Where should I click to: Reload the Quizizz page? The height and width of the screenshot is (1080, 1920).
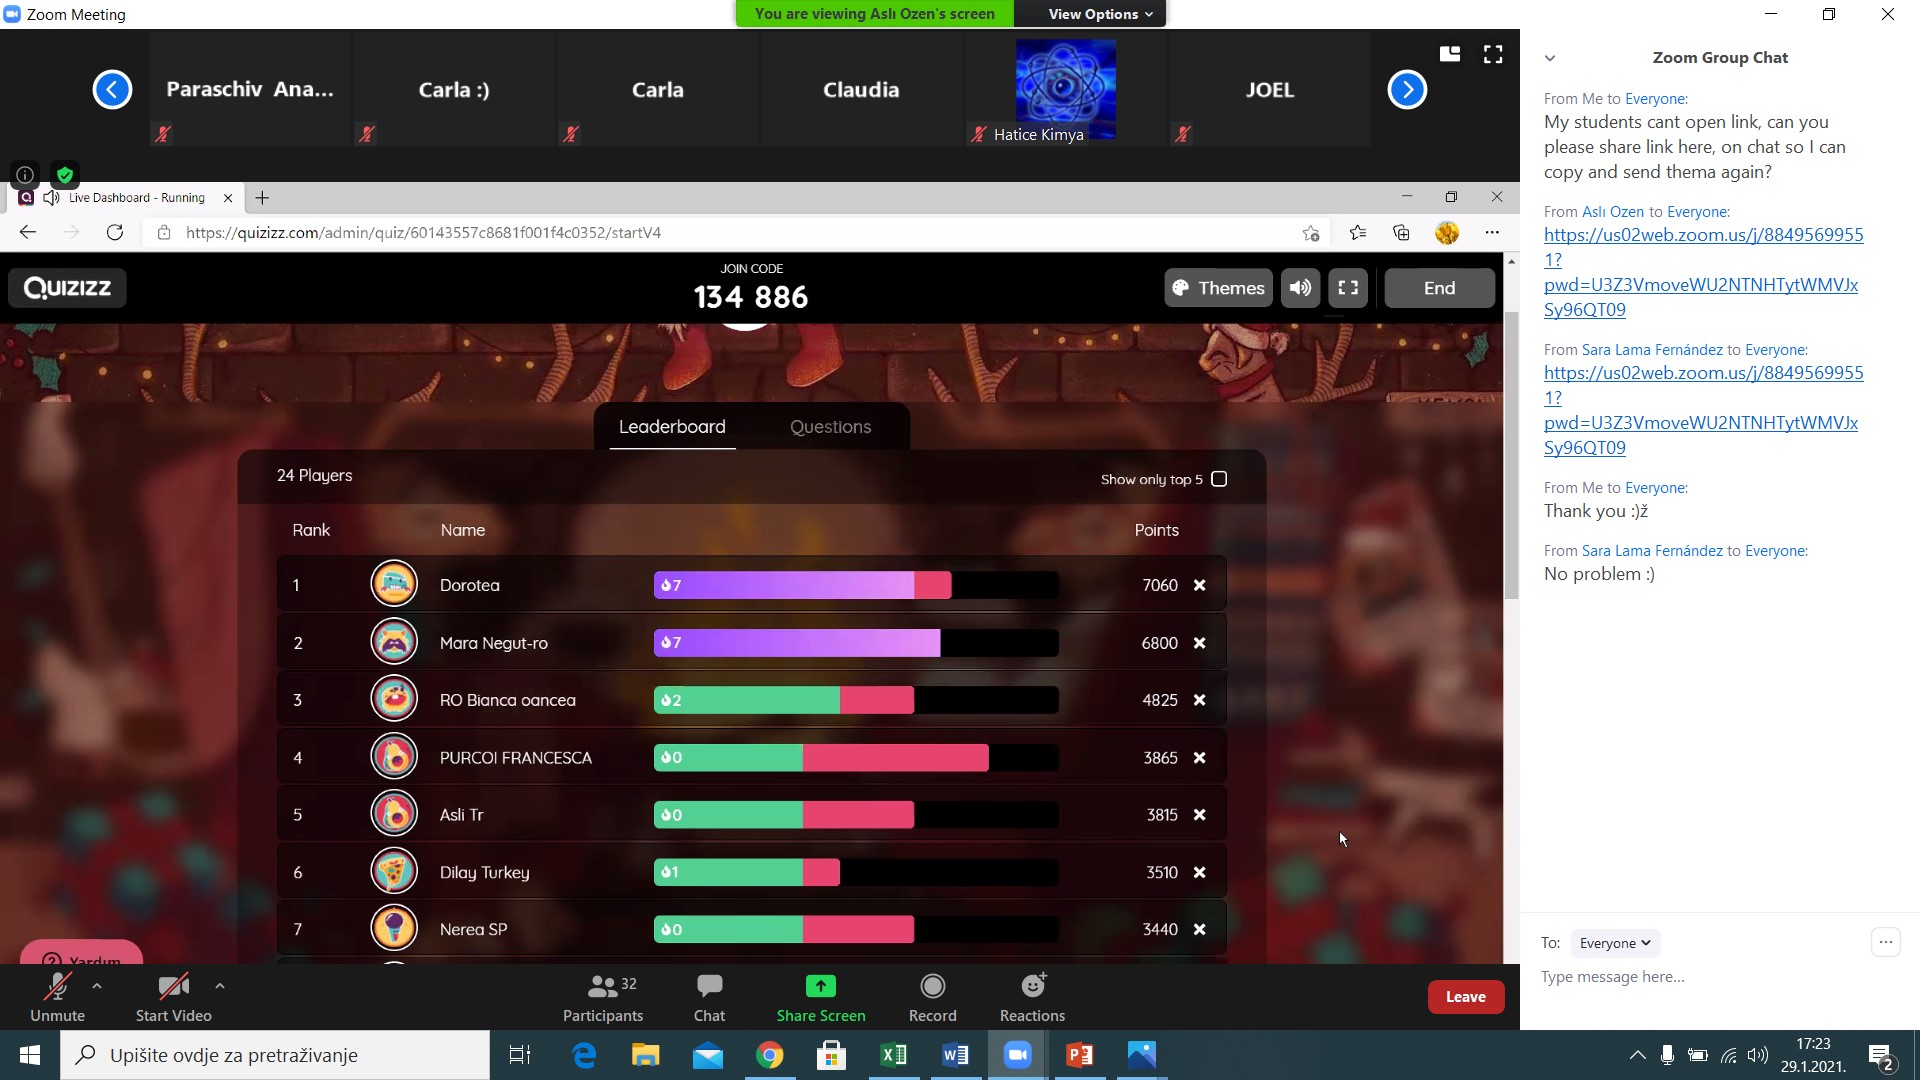pyautogui.click(x=115, y=232)
